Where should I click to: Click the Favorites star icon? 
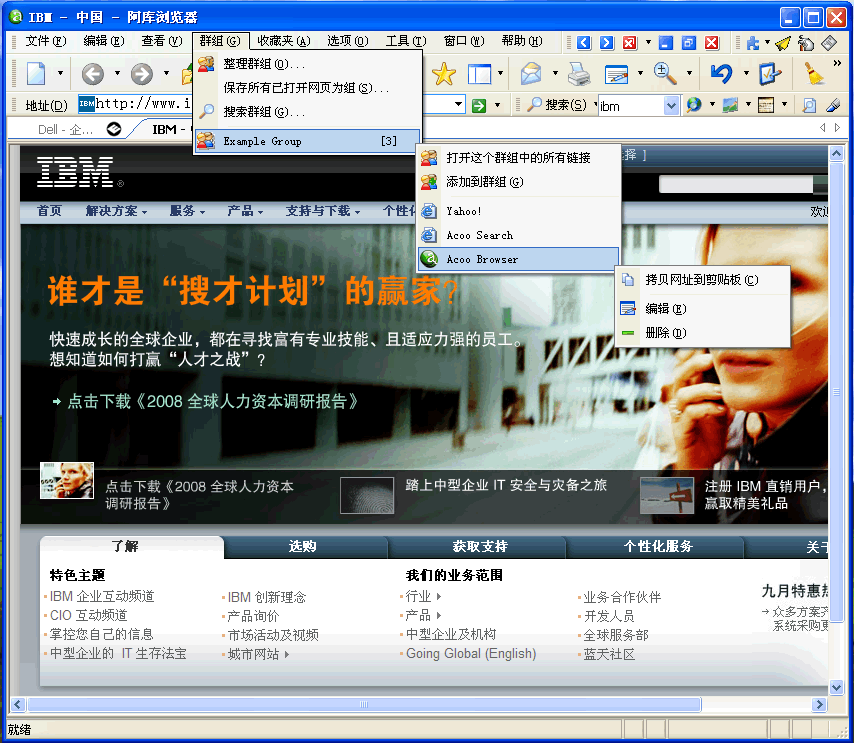click(x=443, y=74)
